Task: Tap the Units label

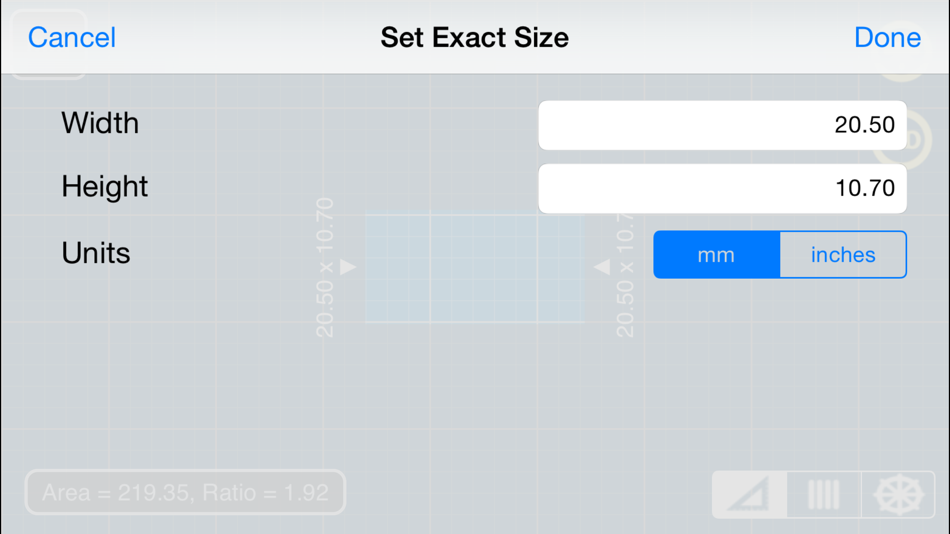Action: point(96,253)
